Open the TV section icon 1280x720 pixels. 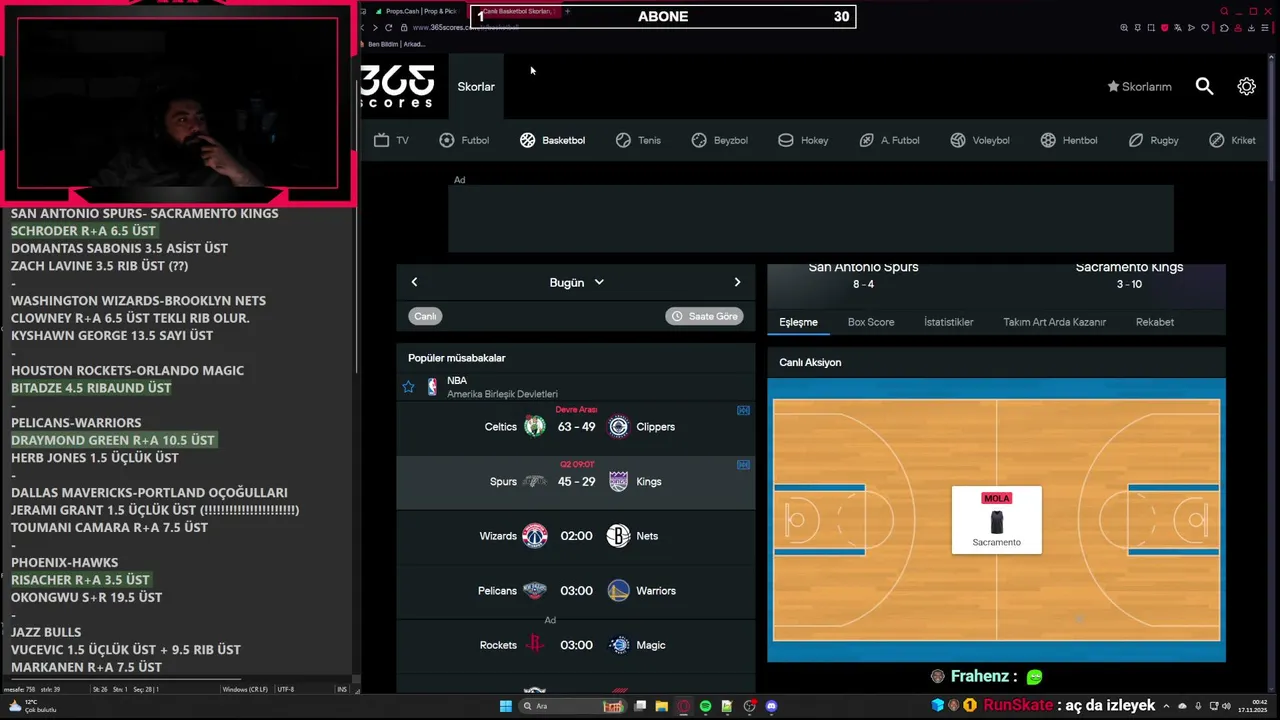[381, 140]
